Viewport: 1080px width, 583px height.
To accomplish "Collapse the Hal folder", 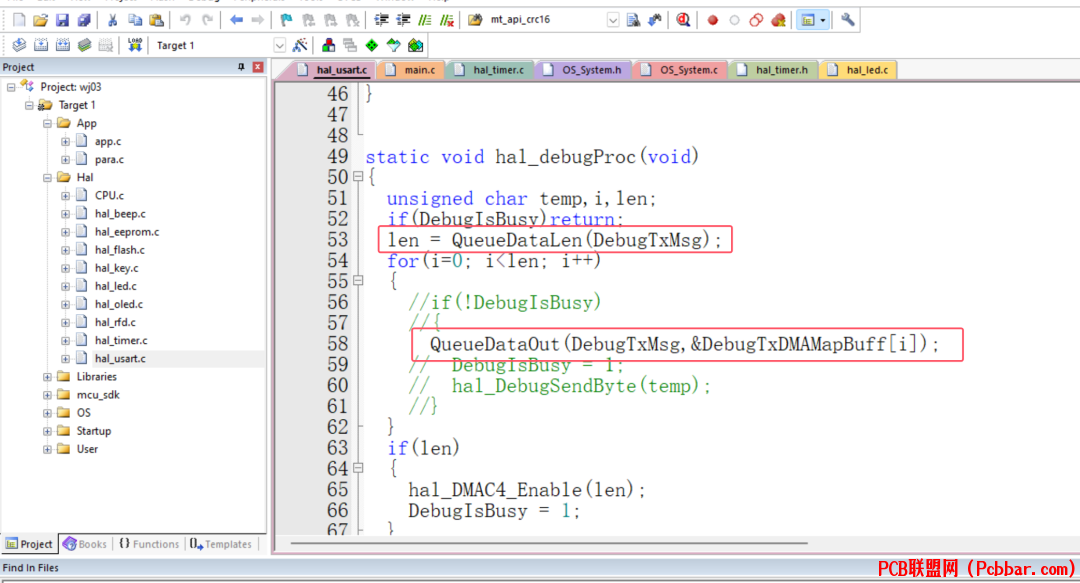I will coord(47,178).
